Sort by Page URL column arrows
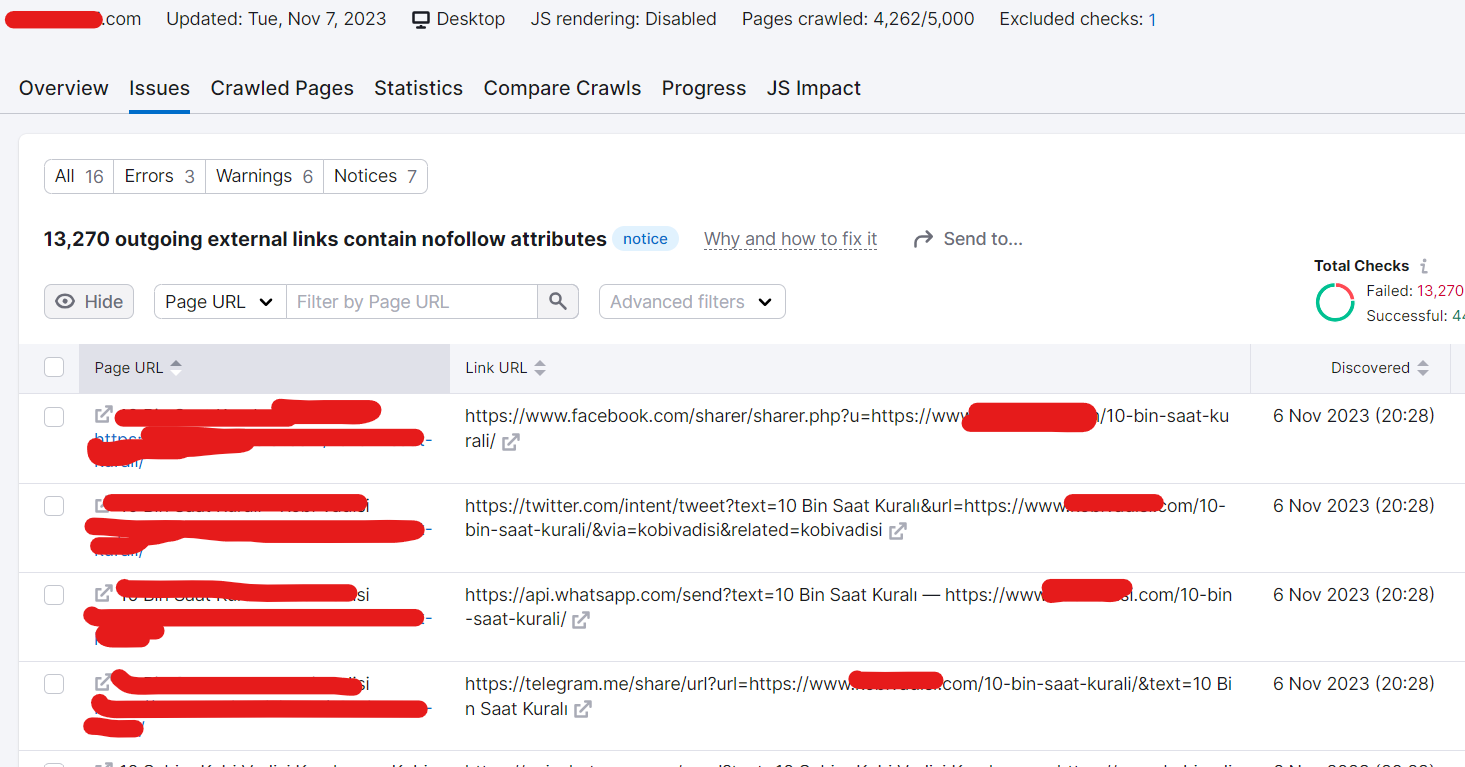The image size is (1465, 767). tap(176, 368)
